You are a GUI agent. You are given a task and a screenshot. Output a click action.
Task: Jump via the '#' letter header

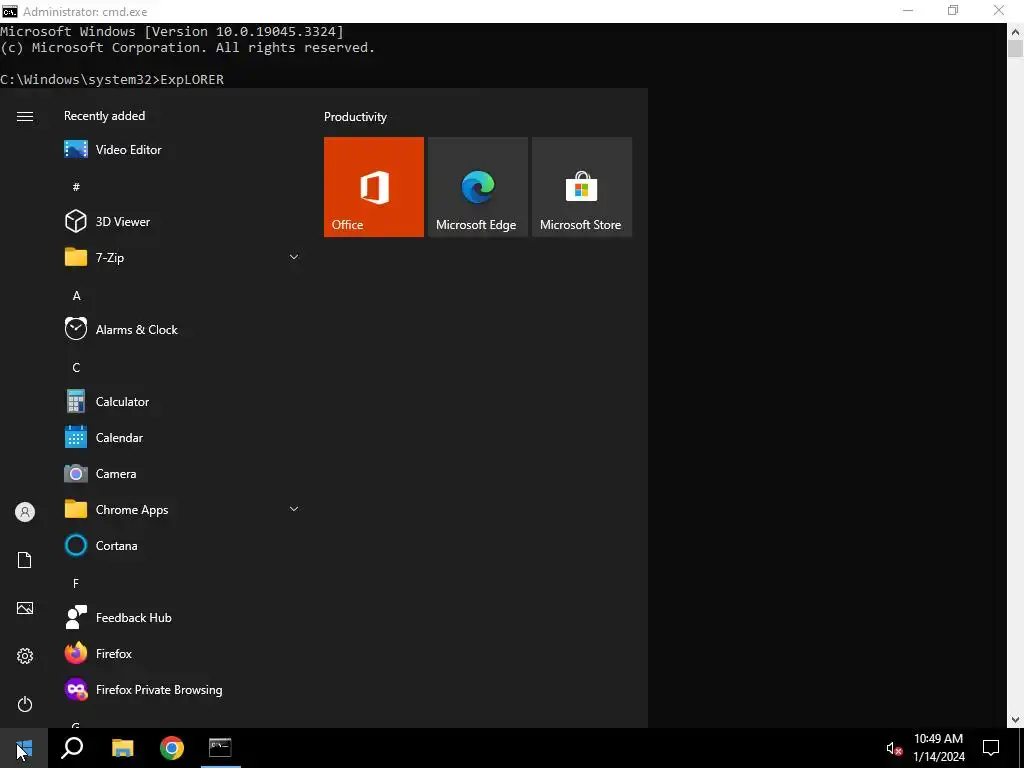(x=76, y=187)
